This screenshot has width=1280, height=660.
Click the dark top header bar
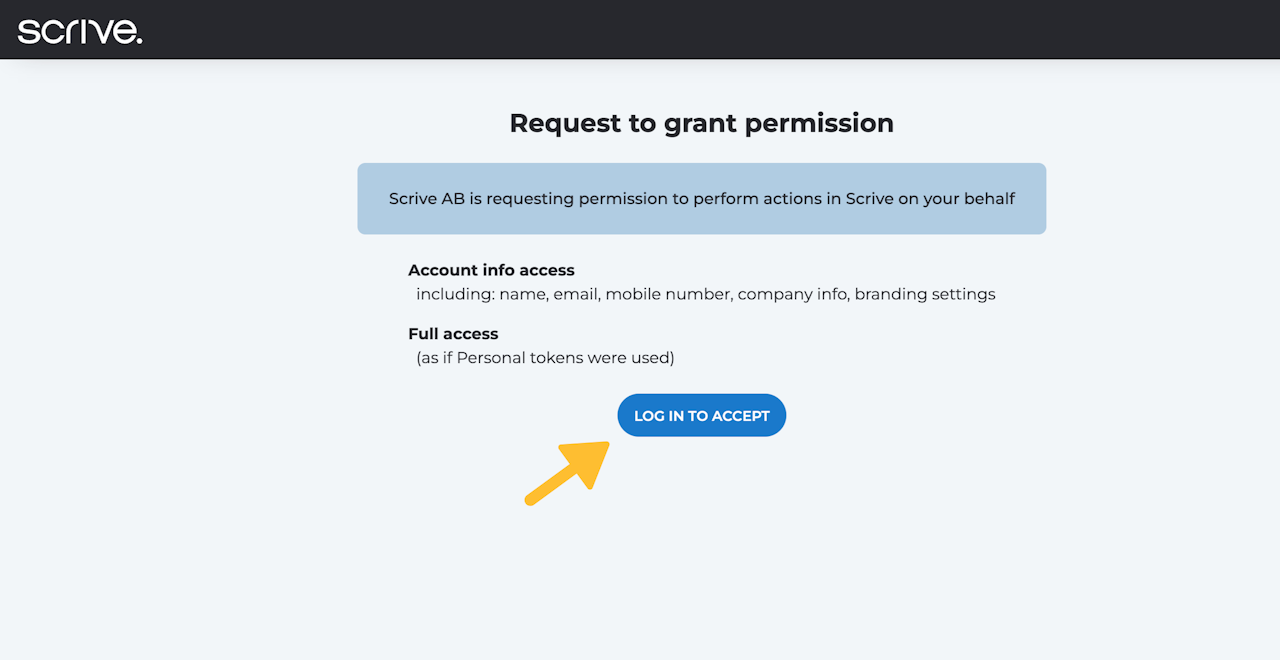click(x=700, y=30)
